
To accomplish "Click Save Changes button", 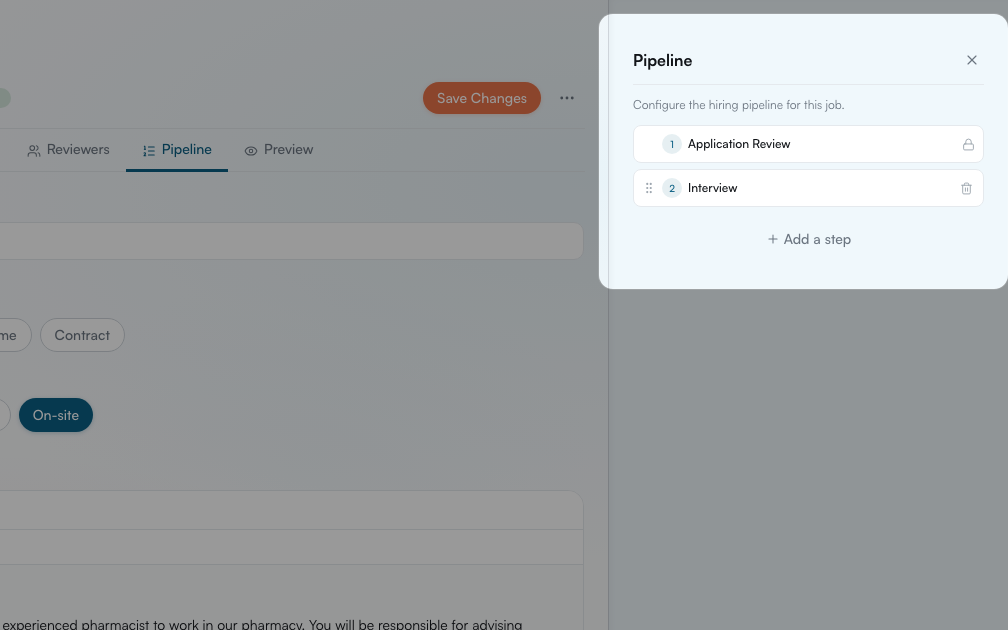I will click(x=482, y=98).
